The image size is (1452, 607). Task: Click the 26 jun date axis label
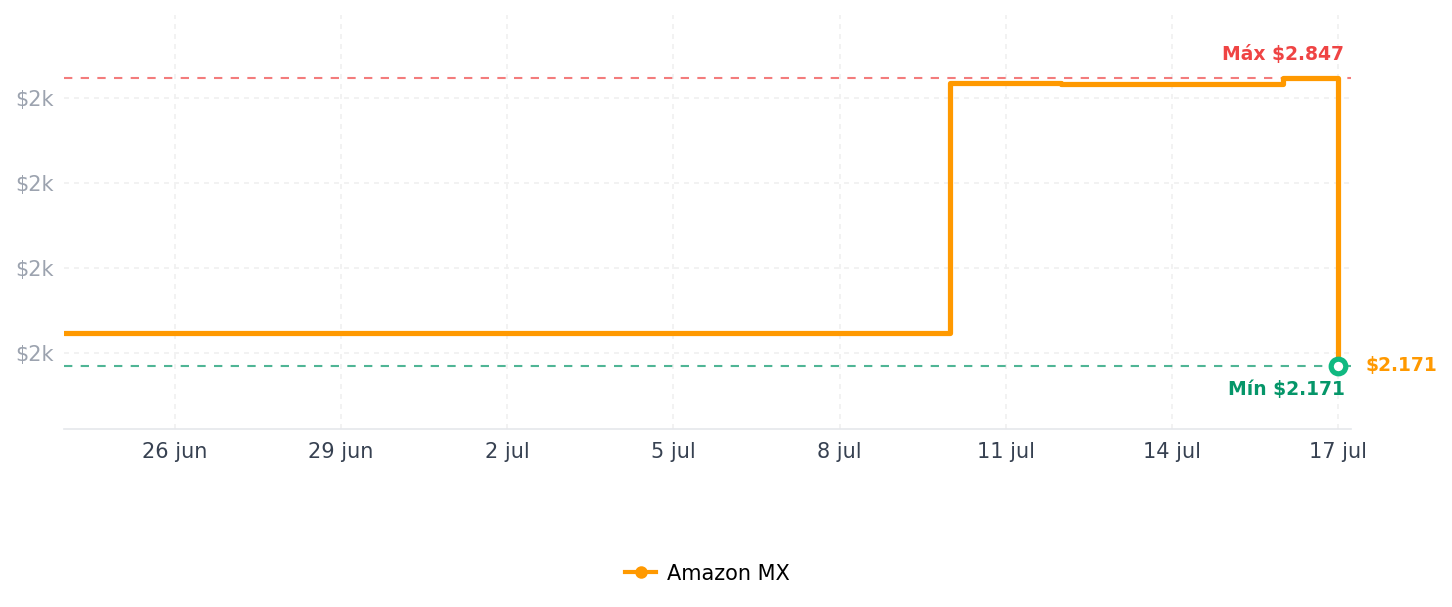coord(175,451)
